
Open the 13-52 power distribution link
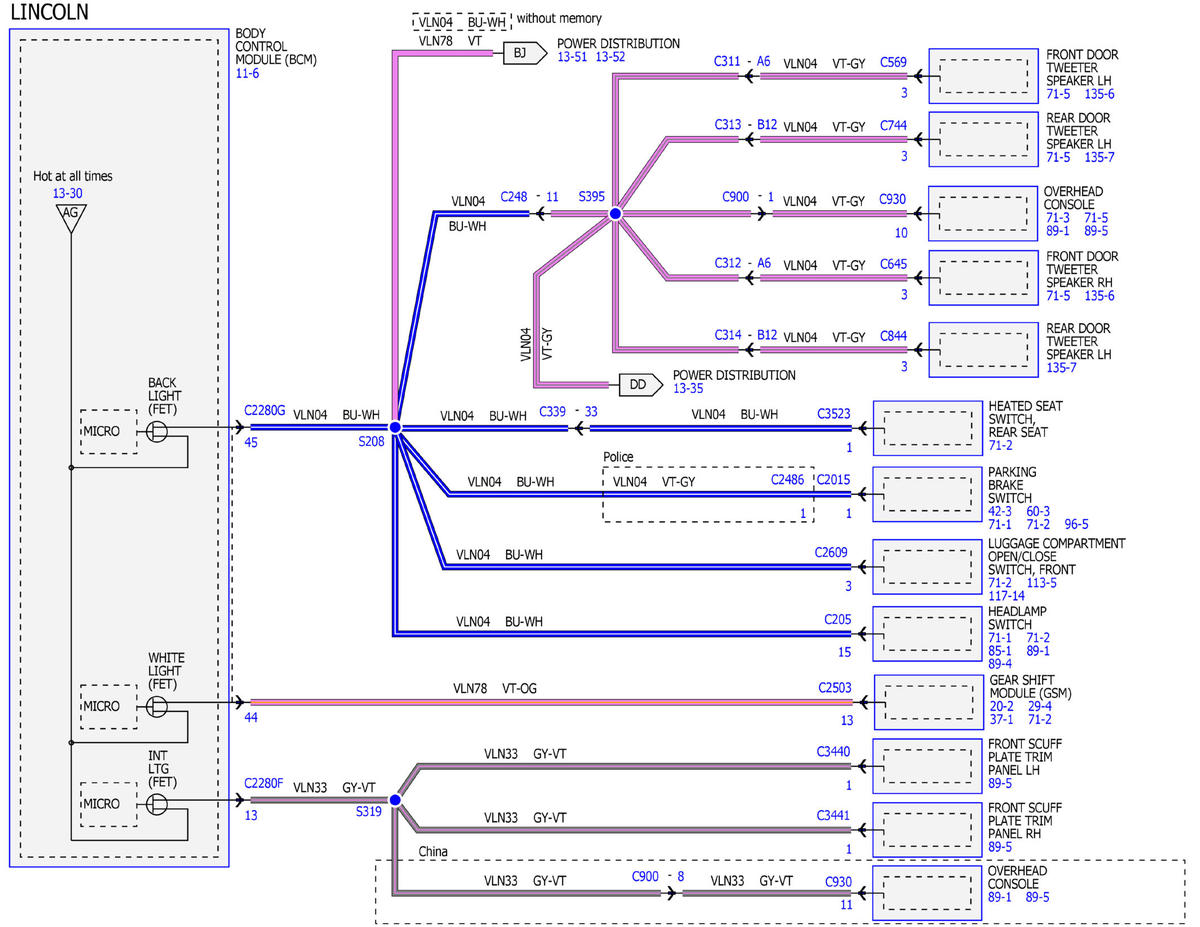pyautogui.click(x=611, y=58)
